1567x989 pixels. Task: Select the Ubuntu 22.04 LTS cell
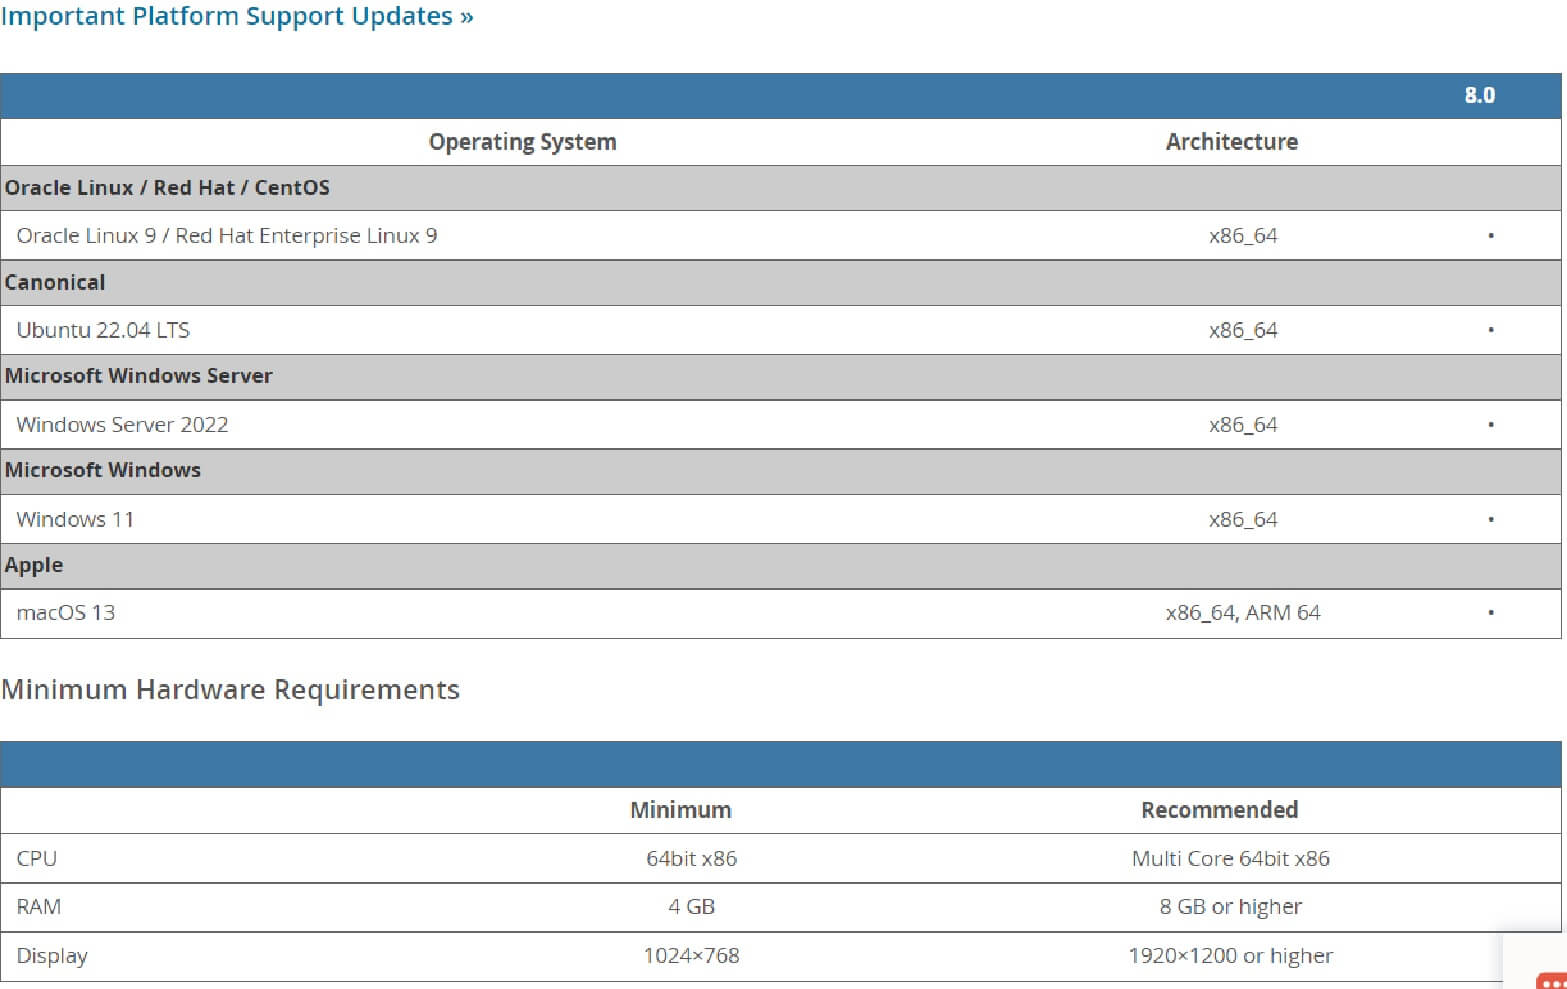point(103,330)
